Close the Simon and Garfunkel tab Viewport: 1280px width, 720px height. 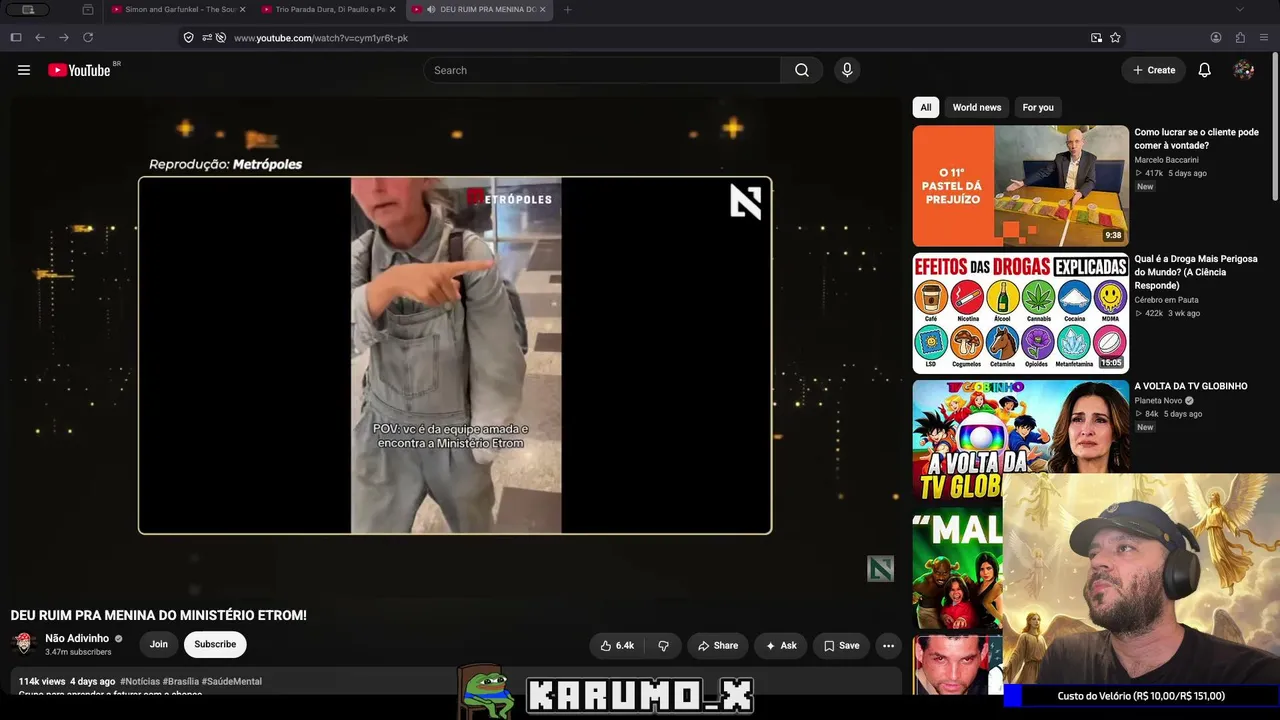tap(242, 10)
